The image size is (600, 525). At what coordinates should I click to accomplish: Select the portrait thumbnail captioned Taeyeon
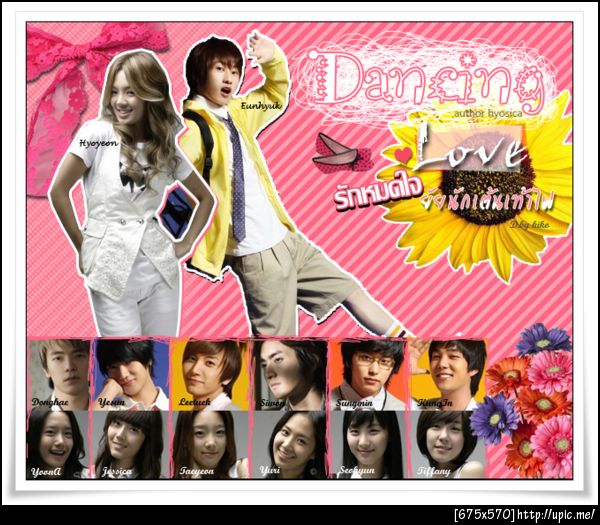pyautogui.click(x=210, y=445)
